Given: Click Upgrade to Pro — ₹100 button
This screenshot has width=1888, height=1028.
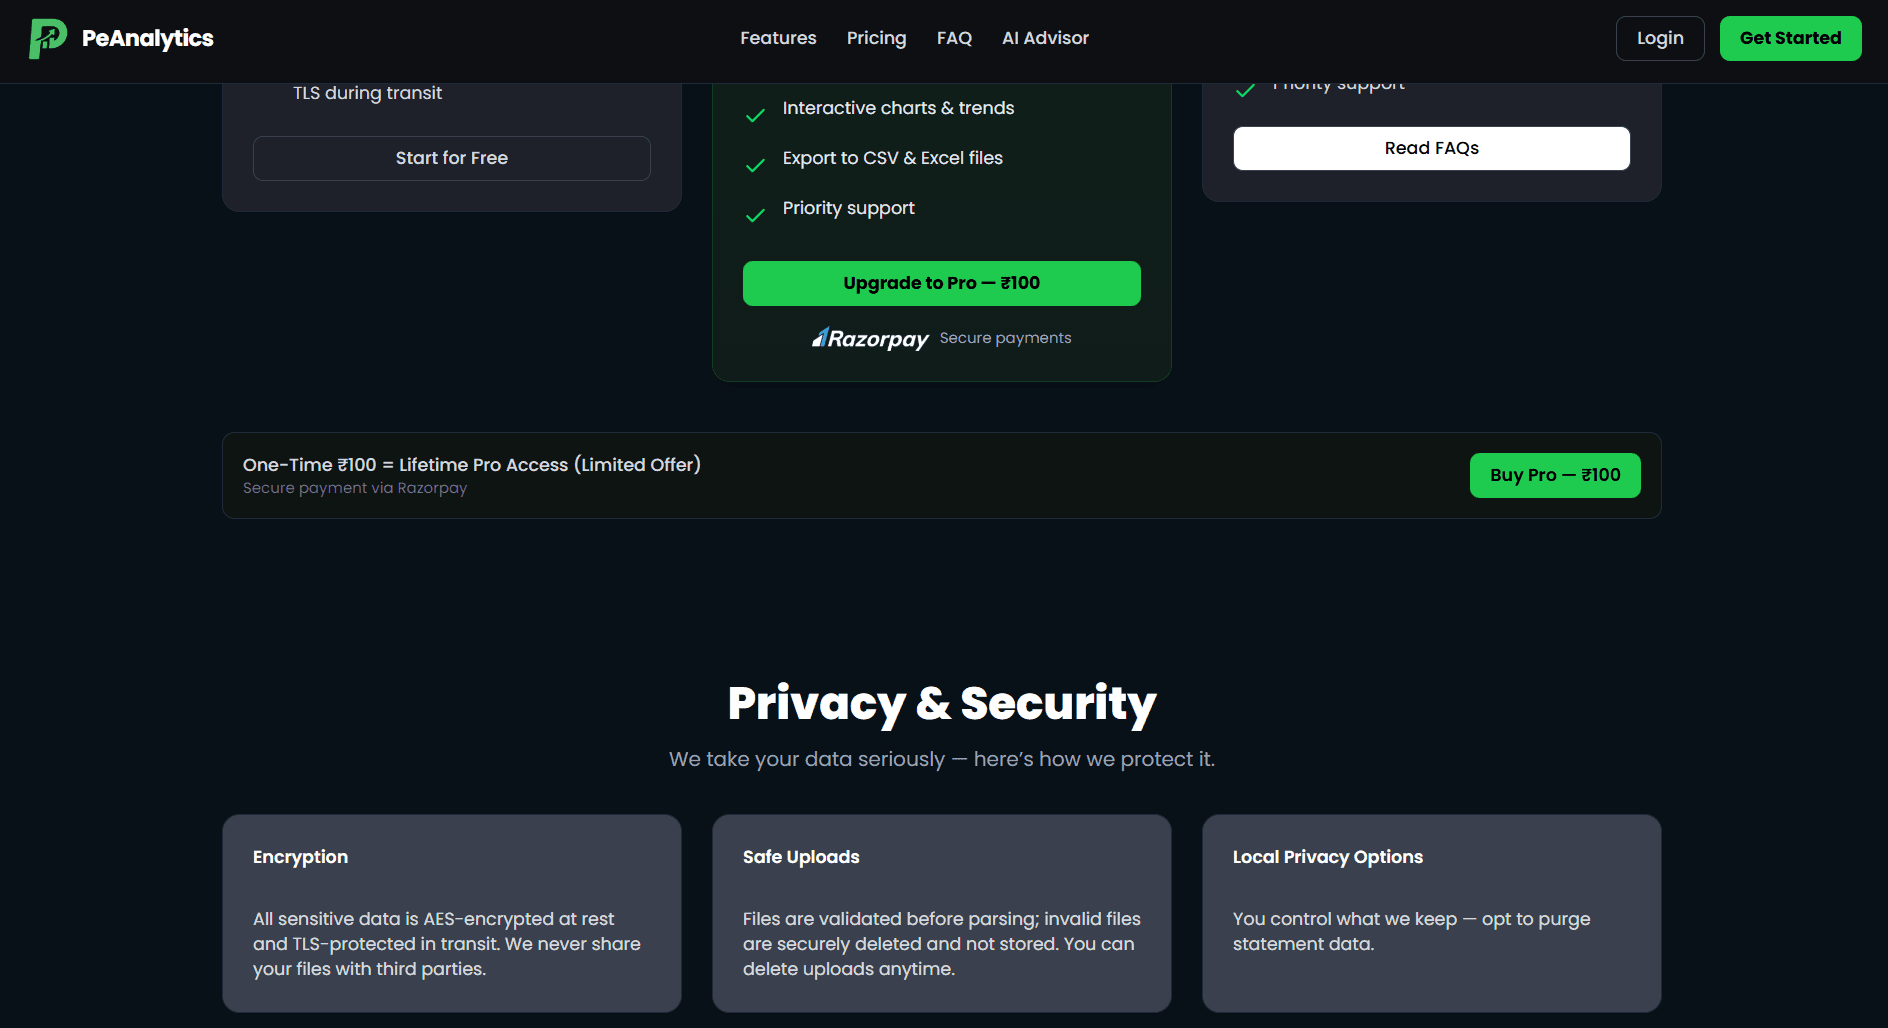Looking at the screenshot, I should 941,283.
